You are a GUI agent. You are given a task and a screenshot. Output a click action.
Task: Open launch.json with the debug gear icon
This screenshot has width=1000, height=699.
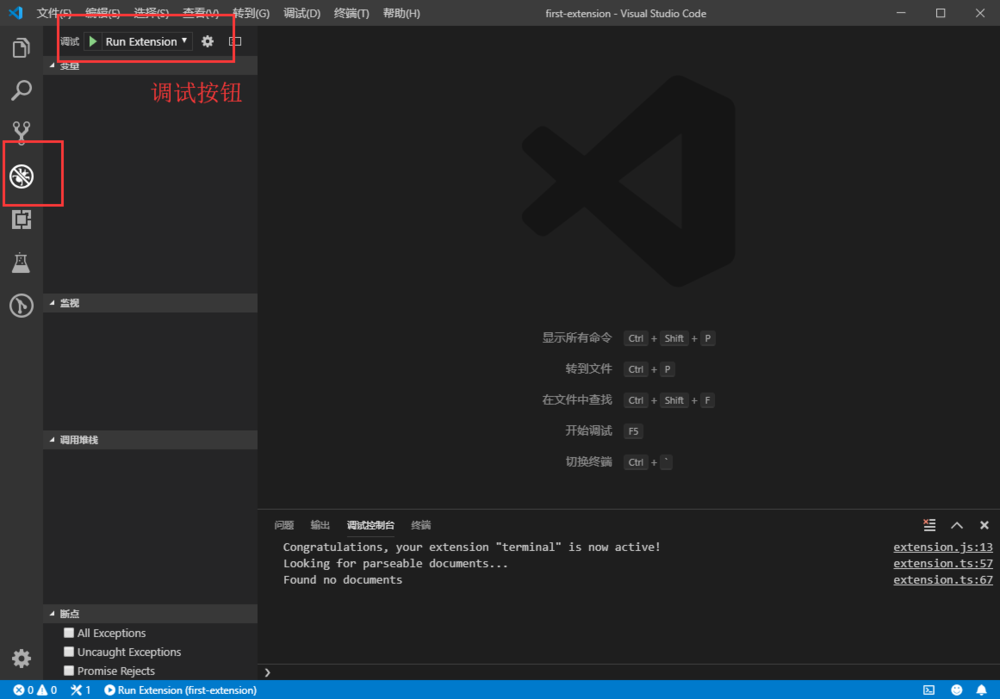coord(207,41)
